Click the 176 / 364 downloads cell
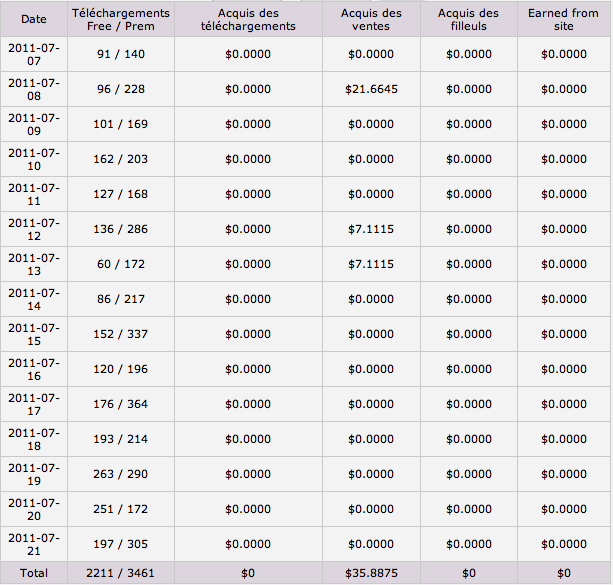Image resolution: width=613 pixels, height=585 pixels. point(121,404)
